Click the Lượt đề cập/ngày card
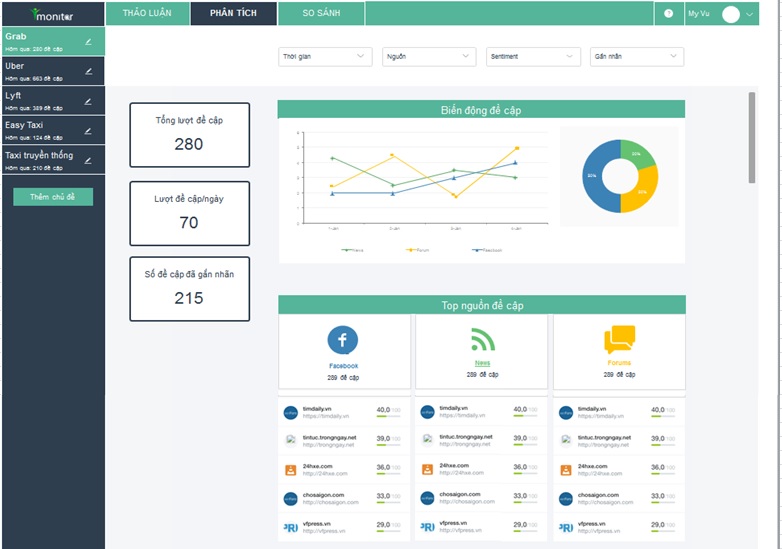The height and width of the screenshot is (549, 782). click(190, 213)
